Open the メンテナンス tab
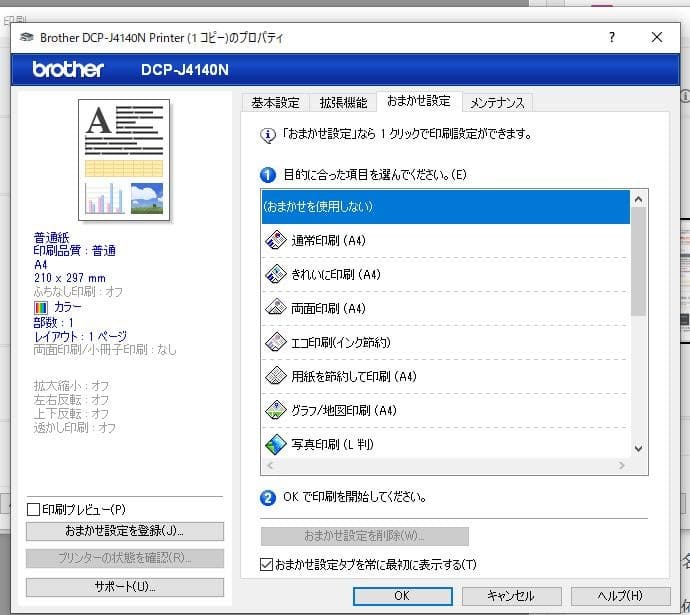Viewport: 690px width, 615px height. (x=498, y=103)
